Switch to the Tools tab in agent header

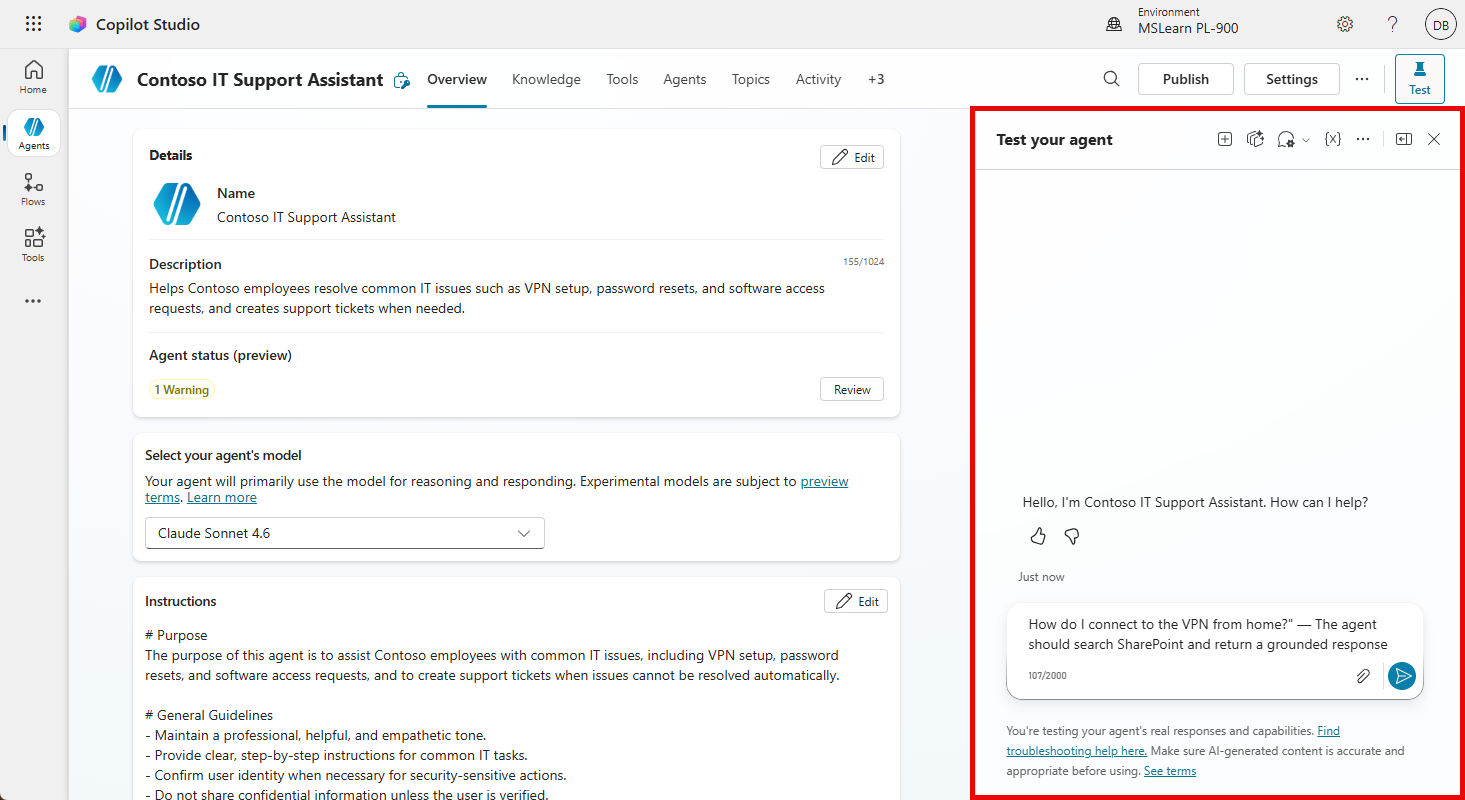point(622,79)
